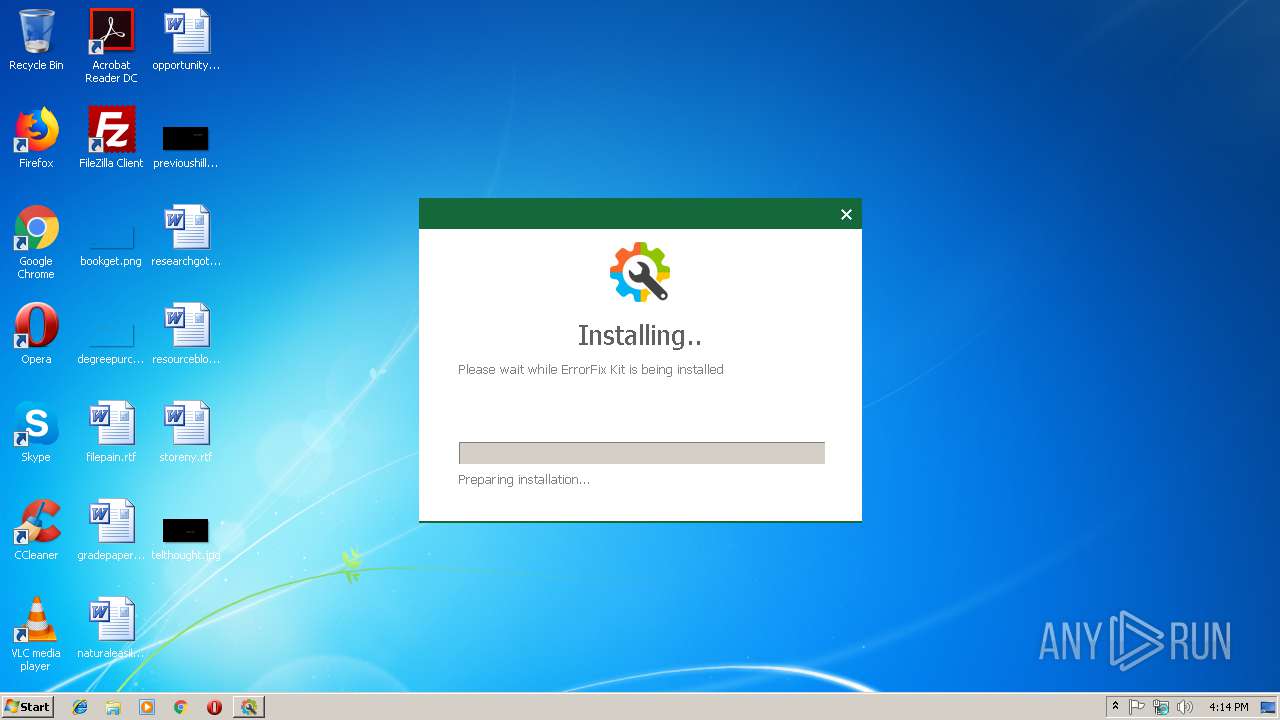Select the 'opportunity...' Word document

pyautogui.click(x=186, y=40)
